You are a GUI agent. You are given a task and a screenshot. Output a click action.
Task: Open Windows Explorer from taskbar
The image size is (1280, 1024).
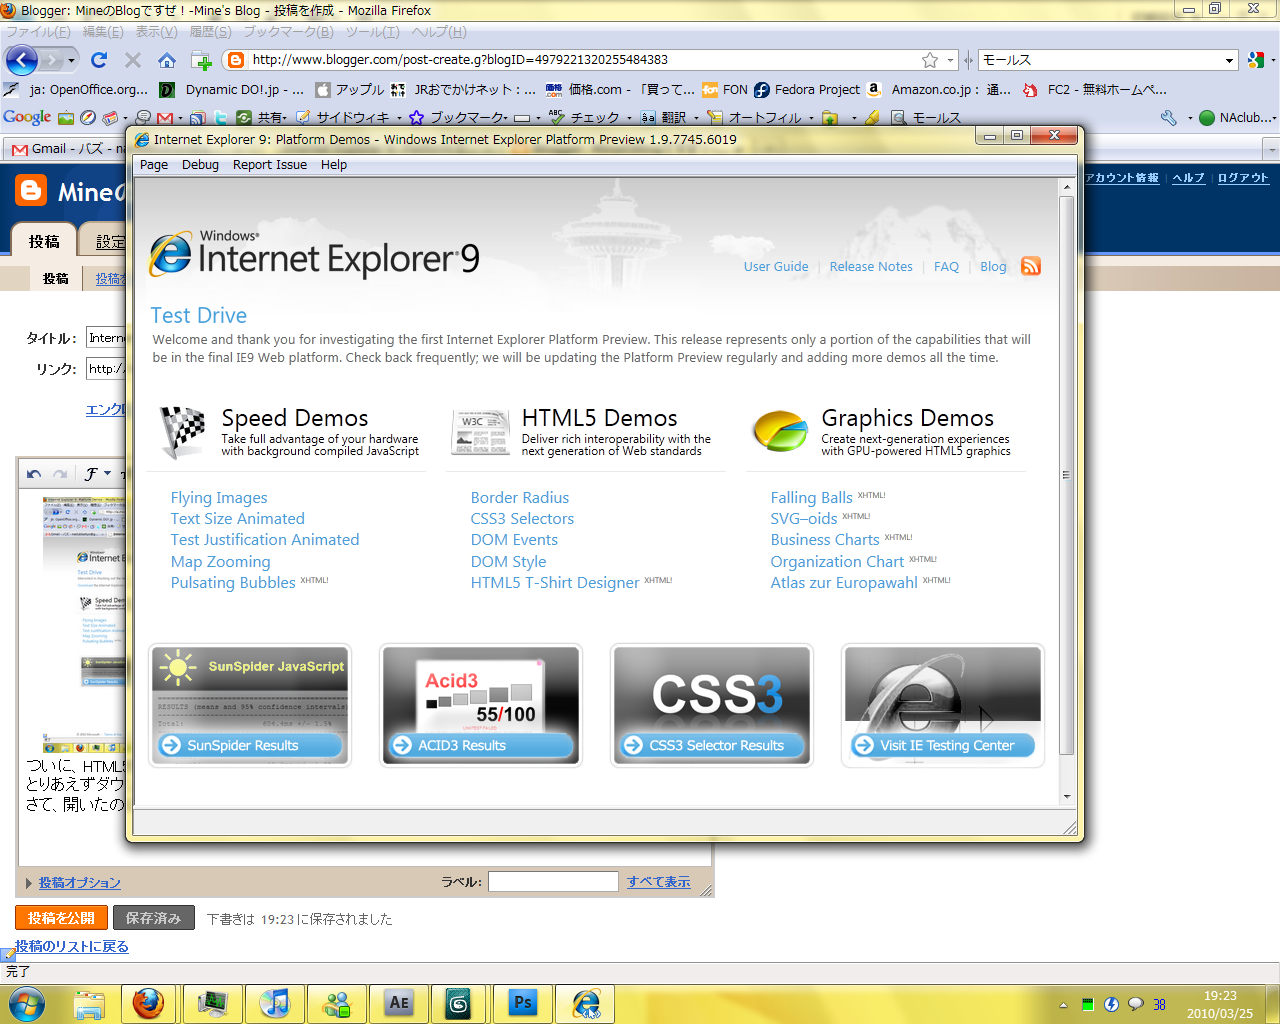tap(89, 1003)
